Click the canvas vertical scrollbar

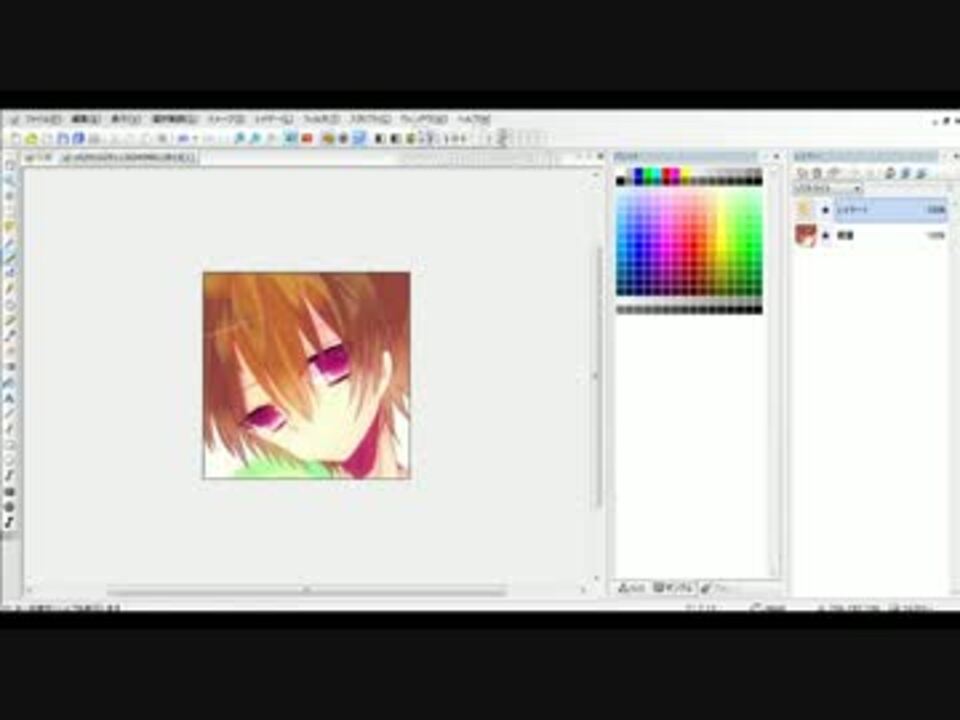597,376
